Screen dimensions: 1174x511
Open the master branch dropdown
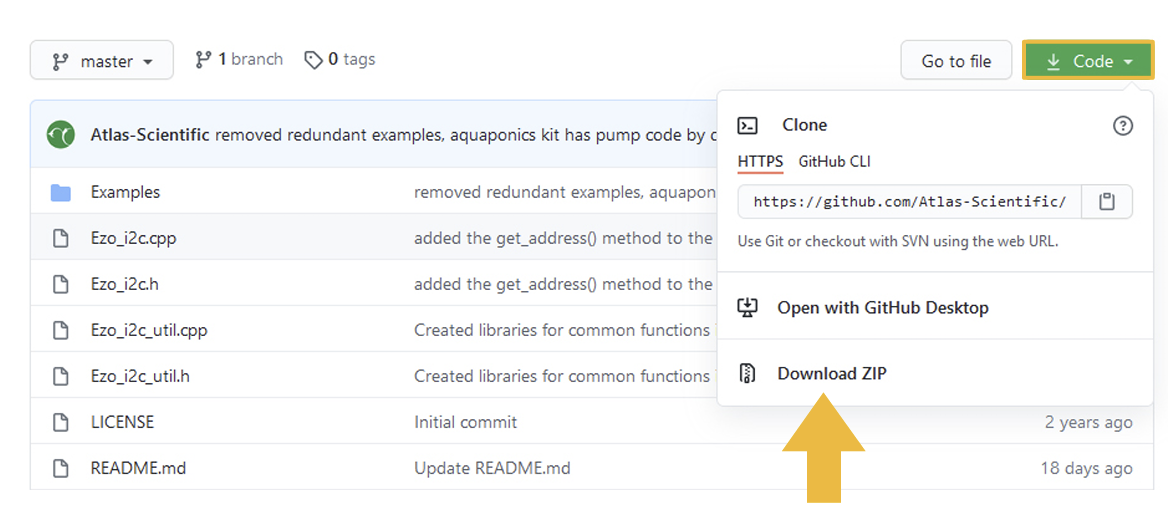click(x=102, y=61)
